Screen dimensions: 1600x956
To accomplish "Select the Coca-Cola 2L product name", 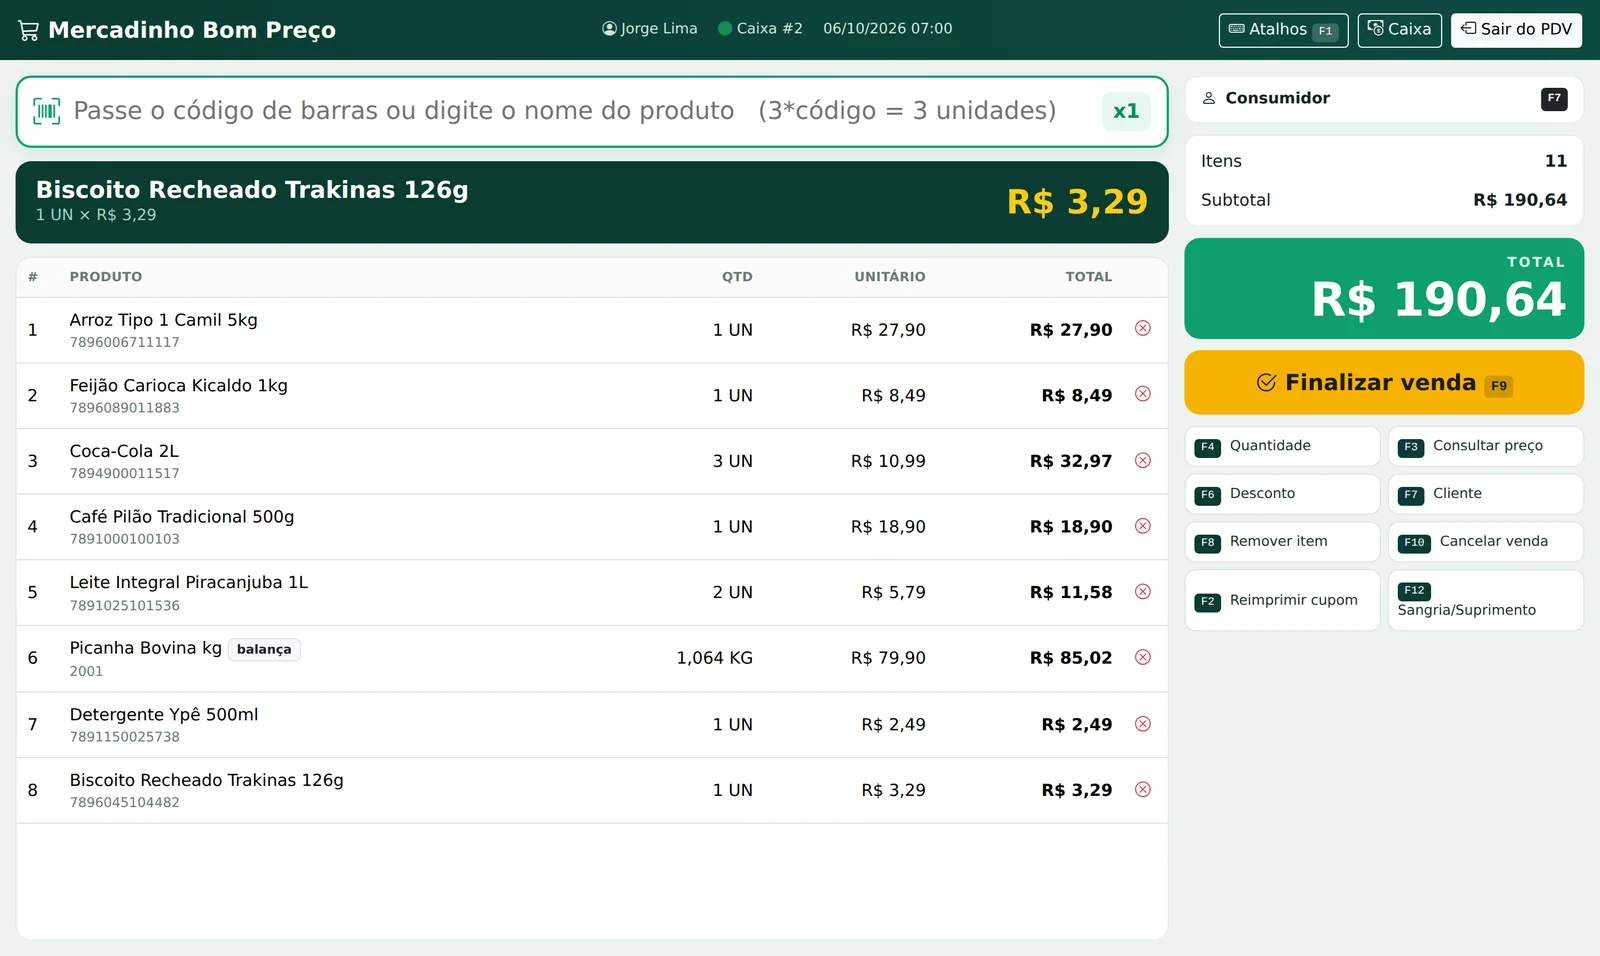I will [x=124, y=451].
